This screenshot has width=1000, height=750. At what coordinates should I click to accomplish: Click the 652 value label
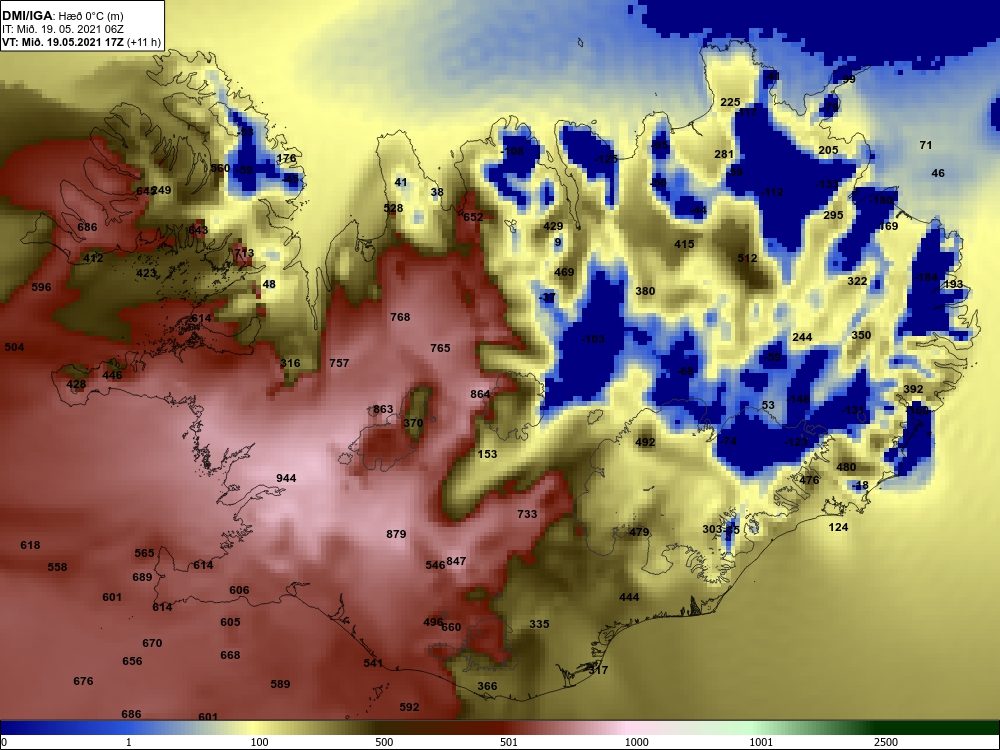(473, 217)
